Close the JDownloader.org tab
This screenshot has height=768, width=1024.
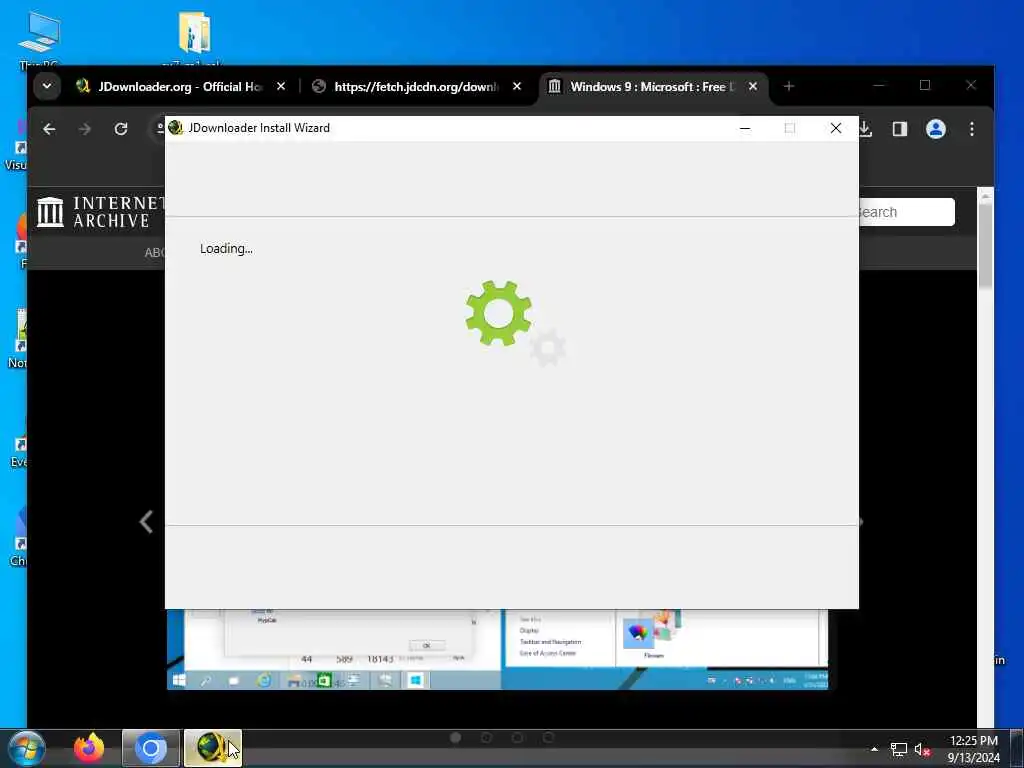click(x=281, y=86)
